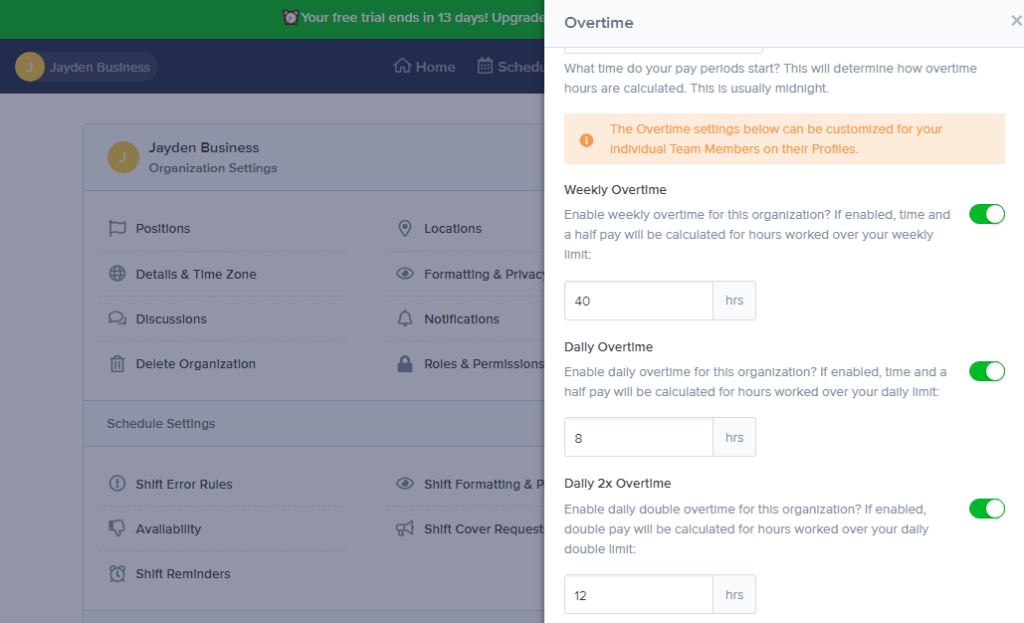This screenshot has width=1024, height=623.
Task: Close the Overtime panel
Action: [1016, 20]
